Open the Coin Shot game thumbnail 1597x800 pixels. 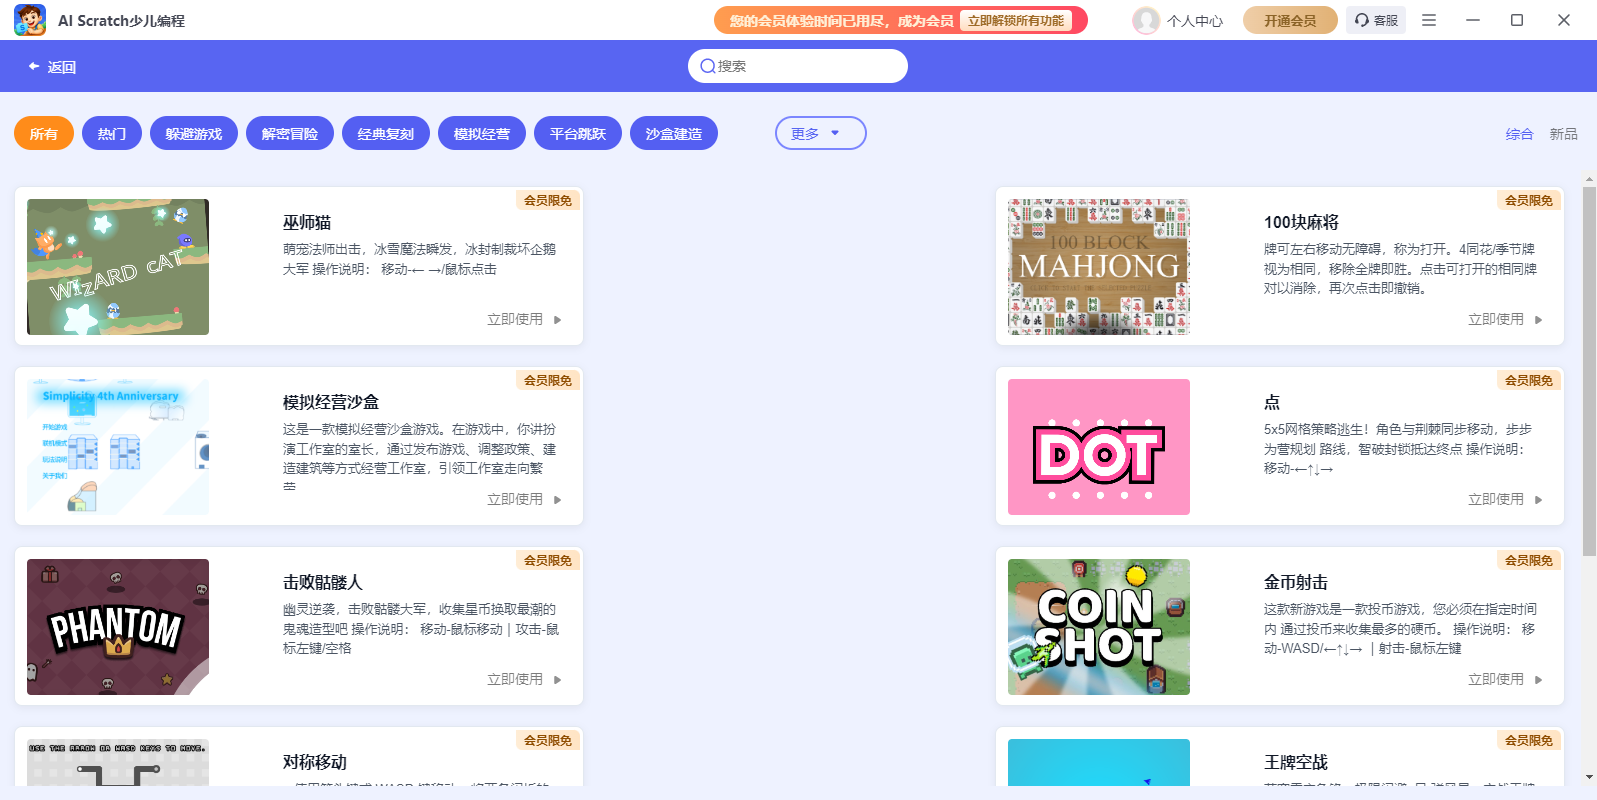pos(1099,627)
